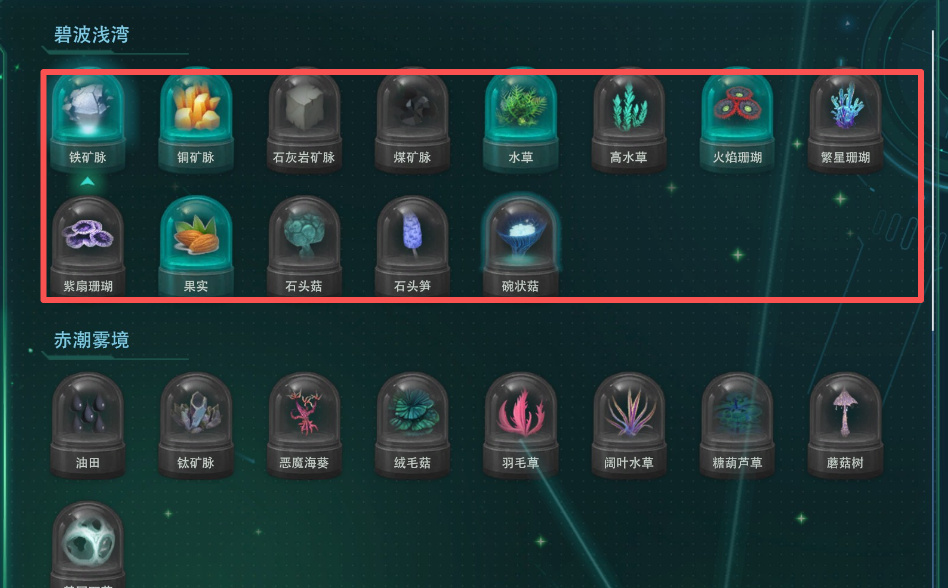948x588 pixels.
Task: Click the 碧波浅湾 region heading
Action: click(x=91, y=34)
